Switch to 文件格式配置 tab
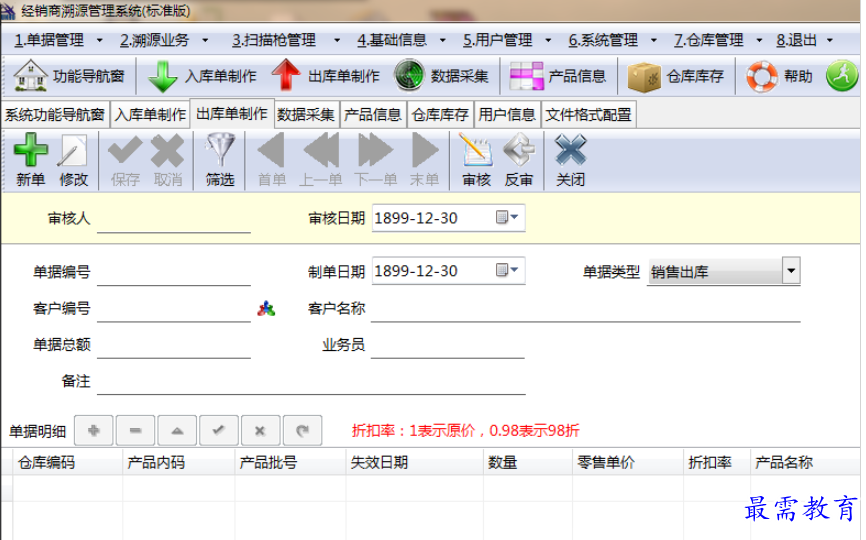This screenshot has width=866, height=540. tap(589, 114)
